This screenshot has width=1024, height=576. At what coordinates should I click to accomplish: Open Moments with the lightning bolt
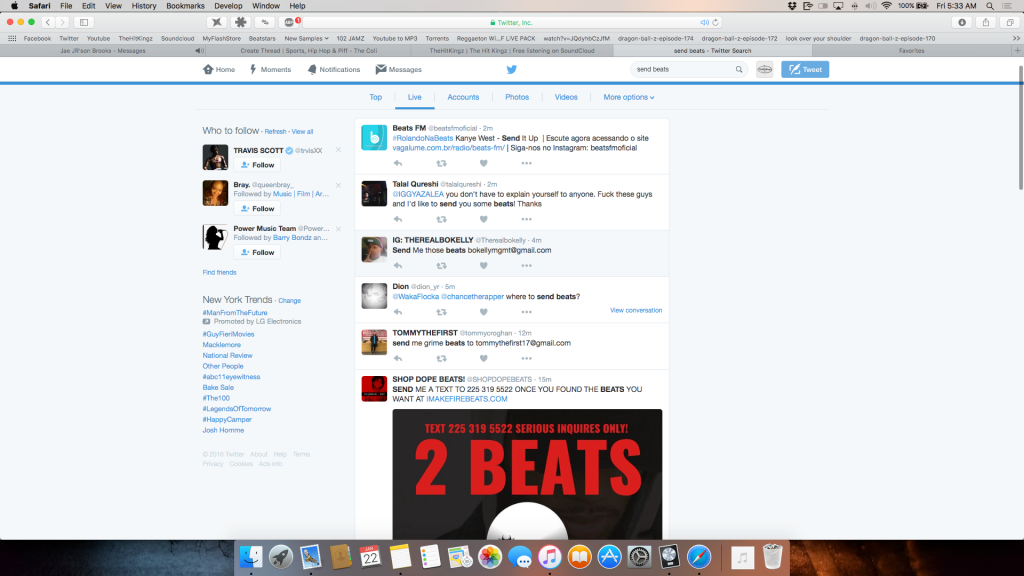[x=270, y=69]
